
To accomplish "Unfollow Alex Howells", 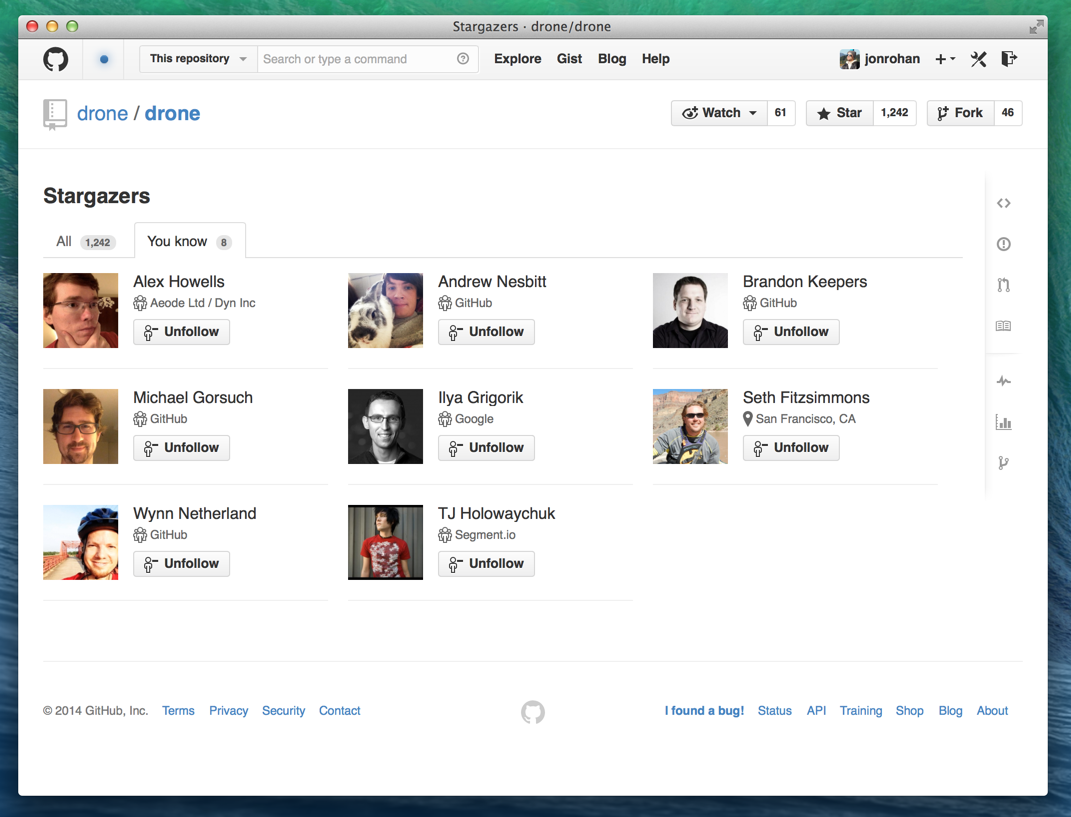I will point(182,332).
